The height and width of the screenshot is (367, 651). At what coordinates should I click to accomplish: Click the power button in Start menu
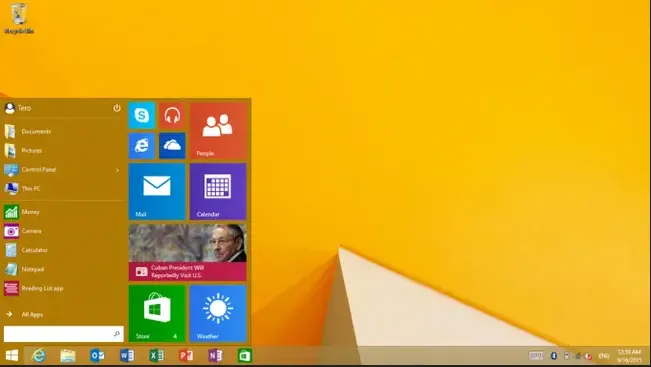point(117,108)
